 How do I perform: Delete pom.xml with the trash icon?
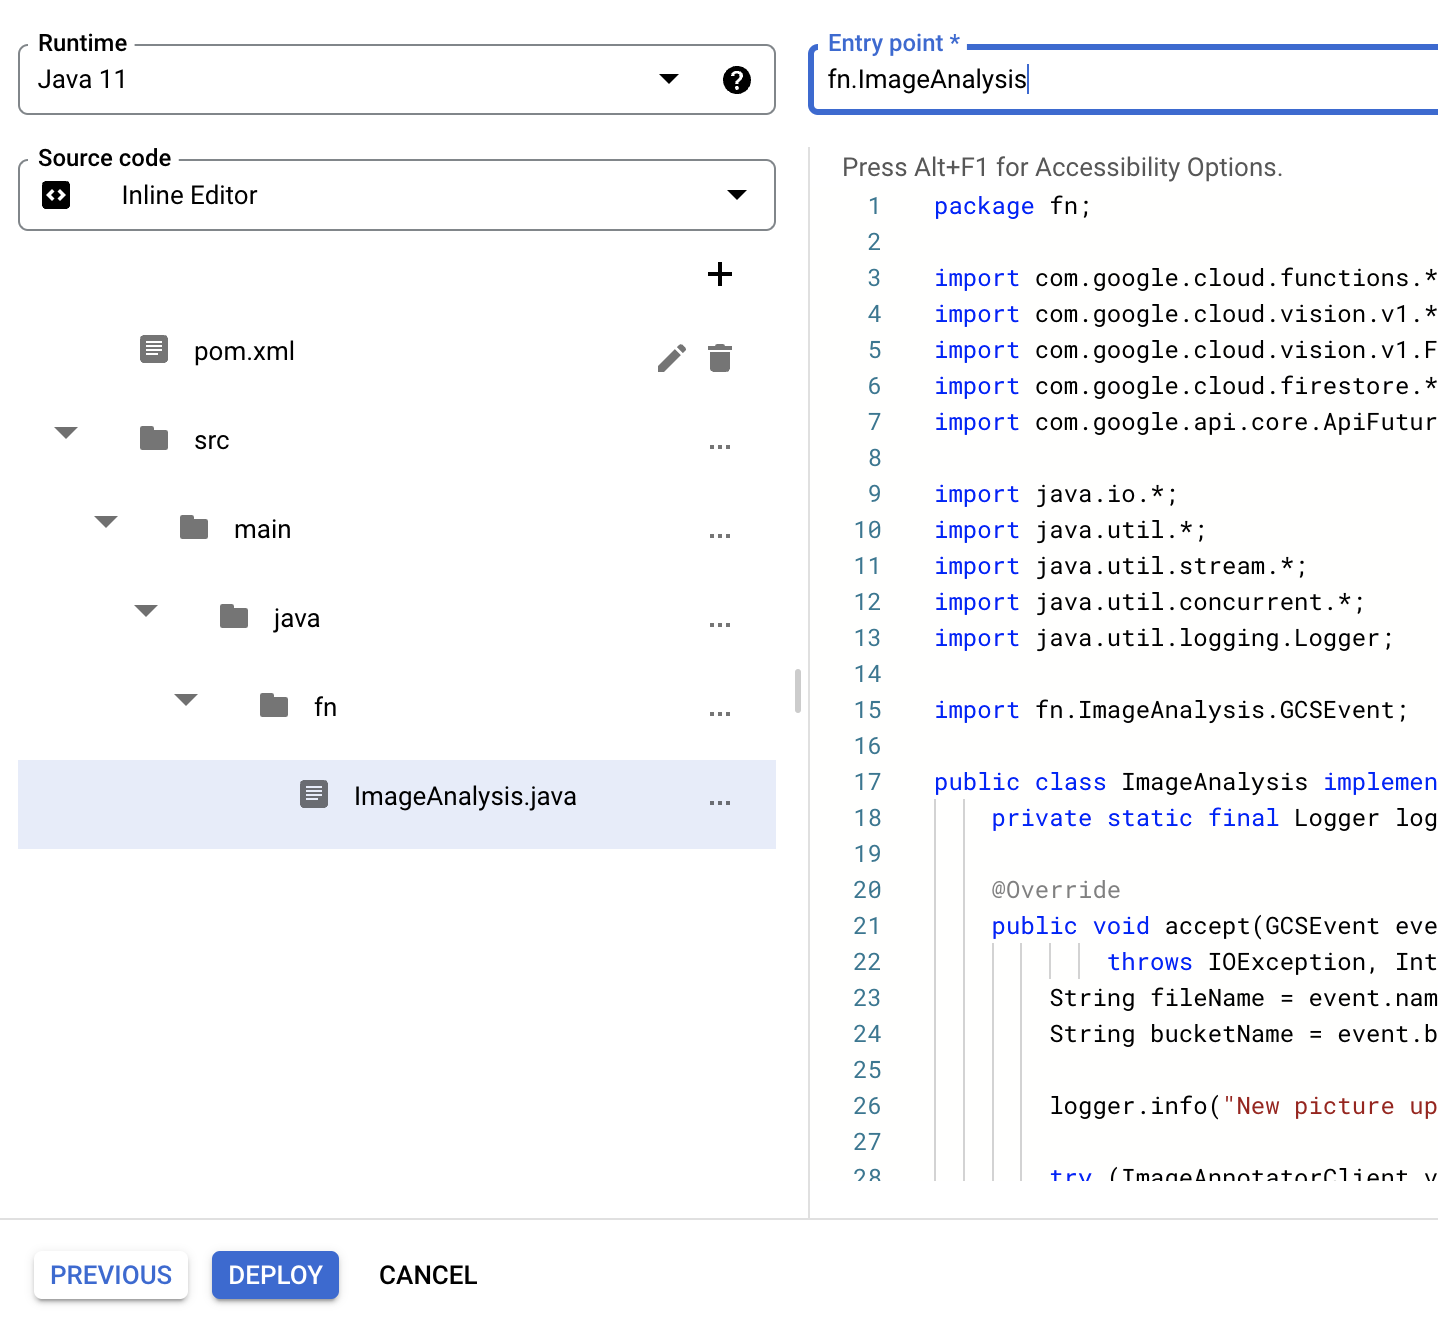pos(719,358)
